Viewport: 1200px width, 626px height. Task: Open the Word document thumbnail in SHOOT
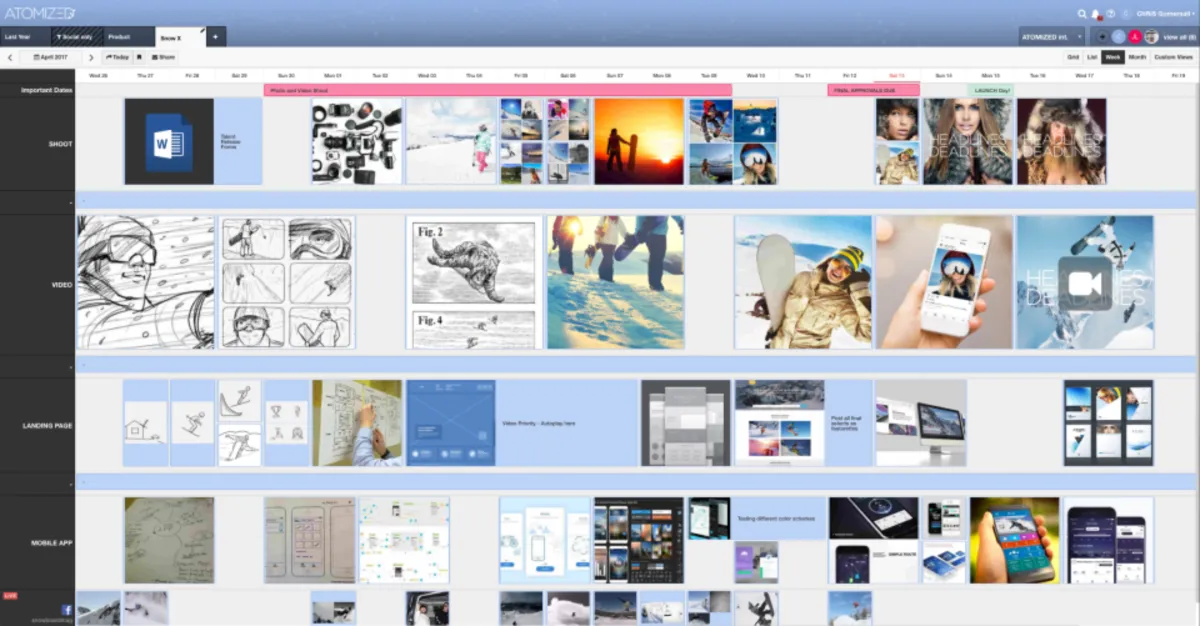pos(169,141)
